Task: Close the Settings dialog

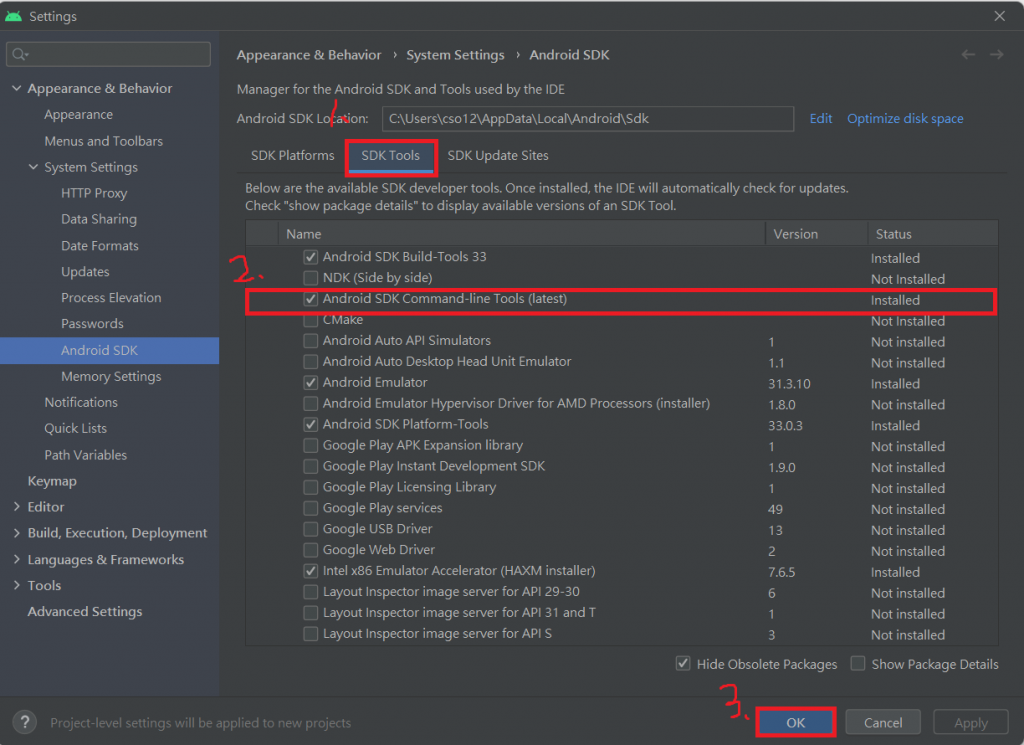Action: pos(1000,16)
